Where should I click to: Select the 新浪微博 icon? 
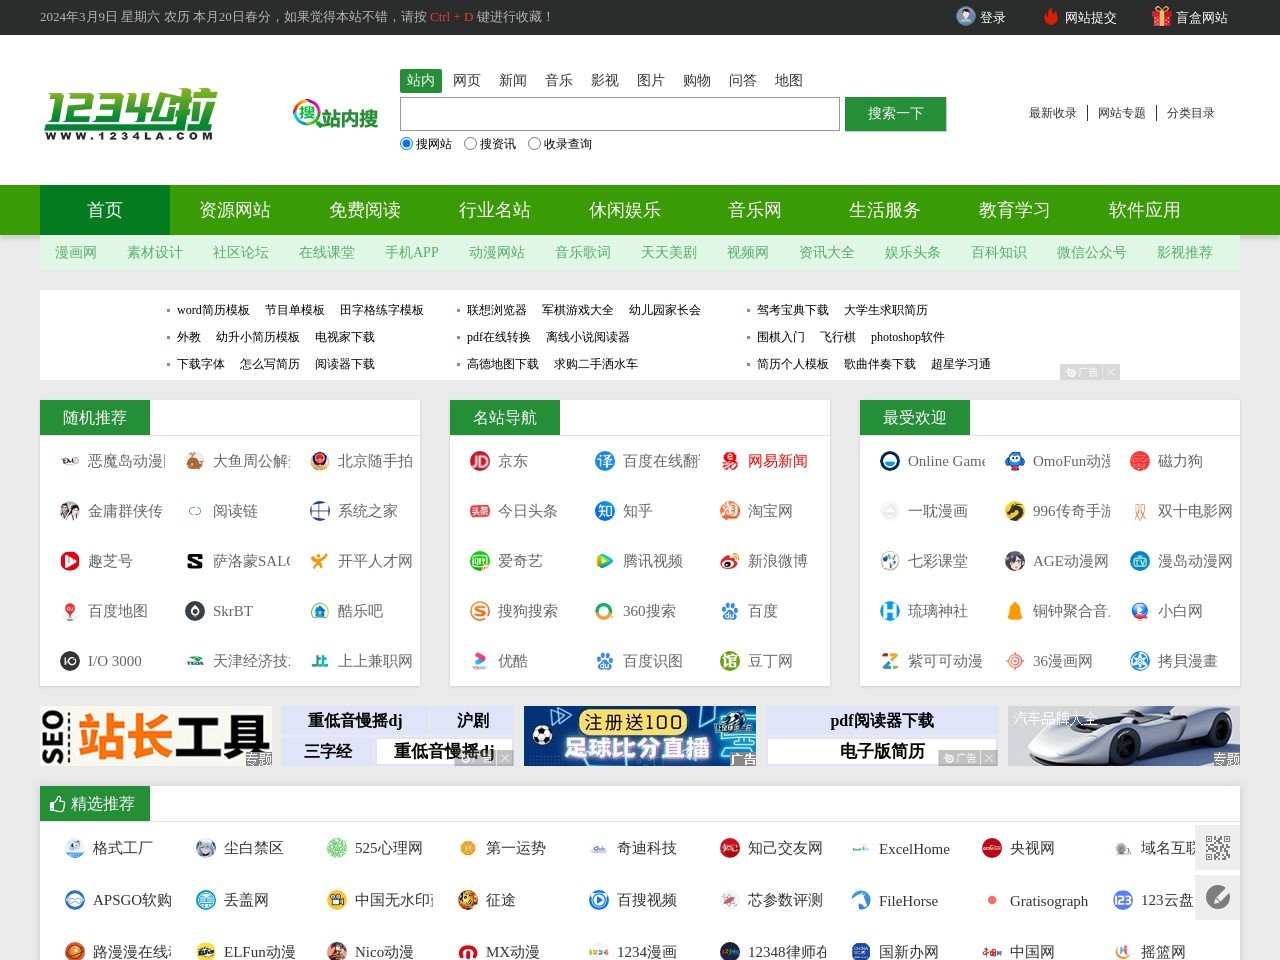729,561
